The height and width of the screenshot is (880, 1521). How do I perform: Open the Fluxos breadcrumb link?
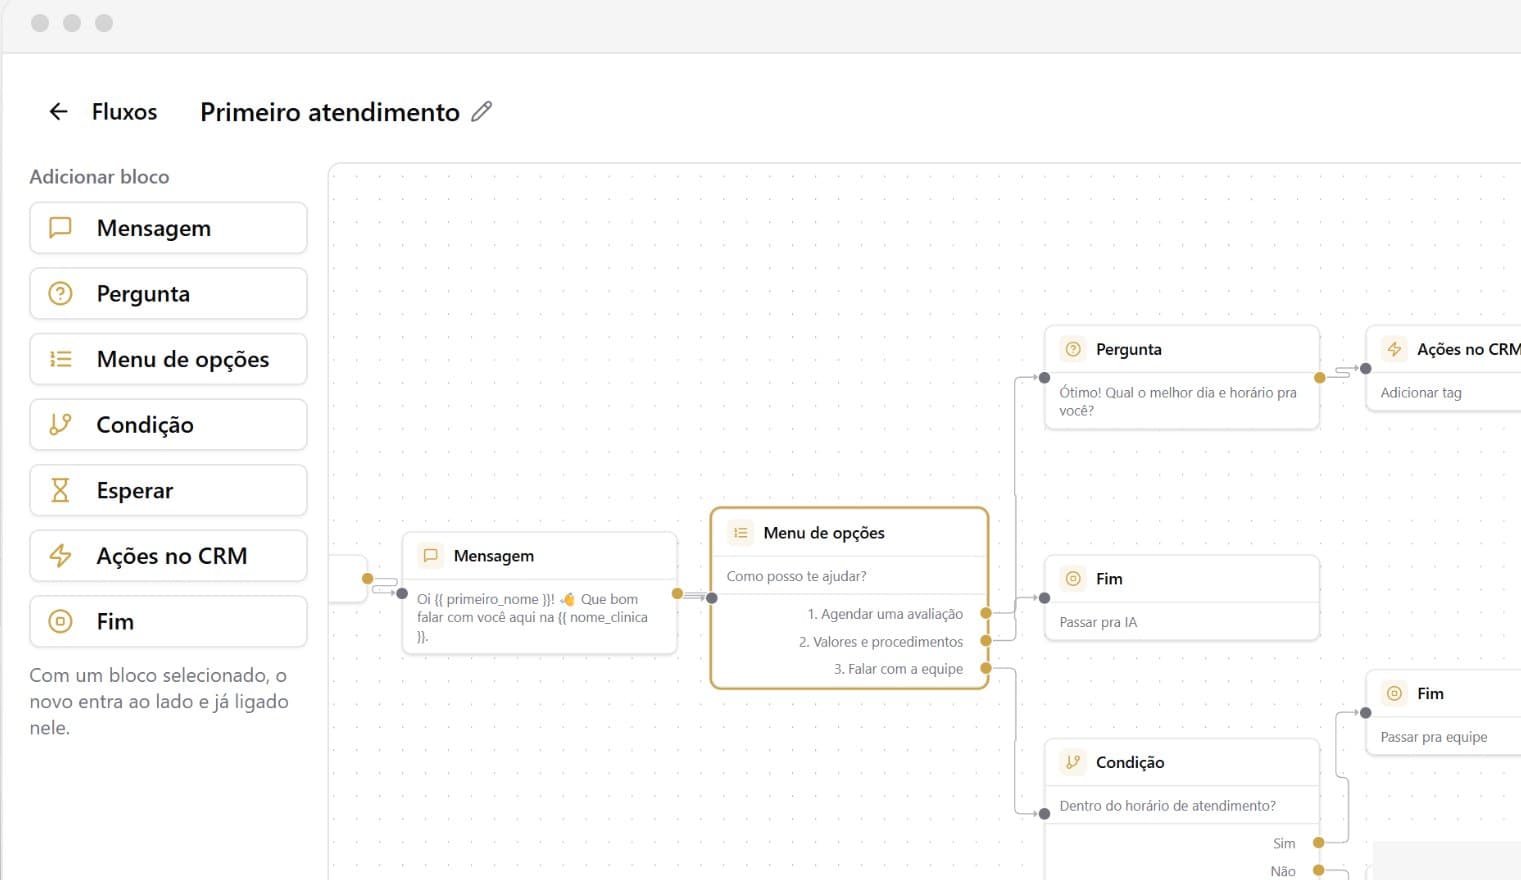pyautogui.click(x=124, y=111)
